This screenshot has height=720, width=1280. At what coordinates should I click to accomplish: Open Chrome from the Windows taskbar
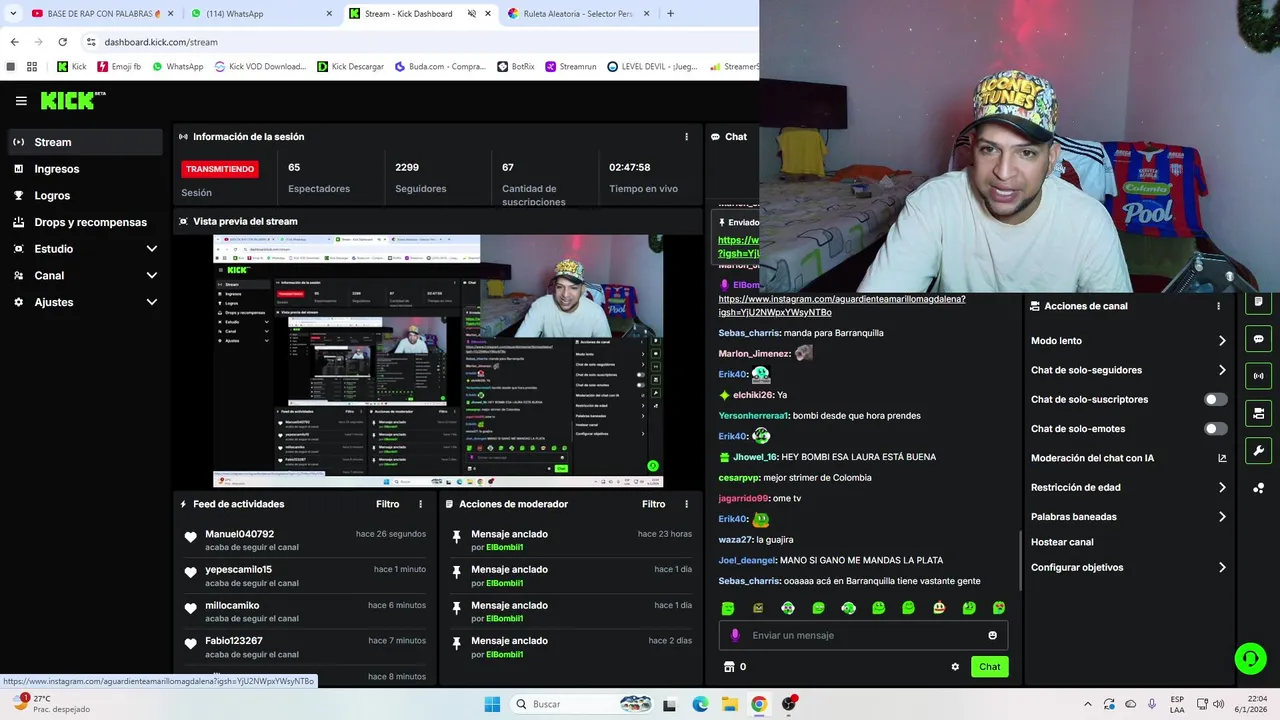click(x=759, y=704)
